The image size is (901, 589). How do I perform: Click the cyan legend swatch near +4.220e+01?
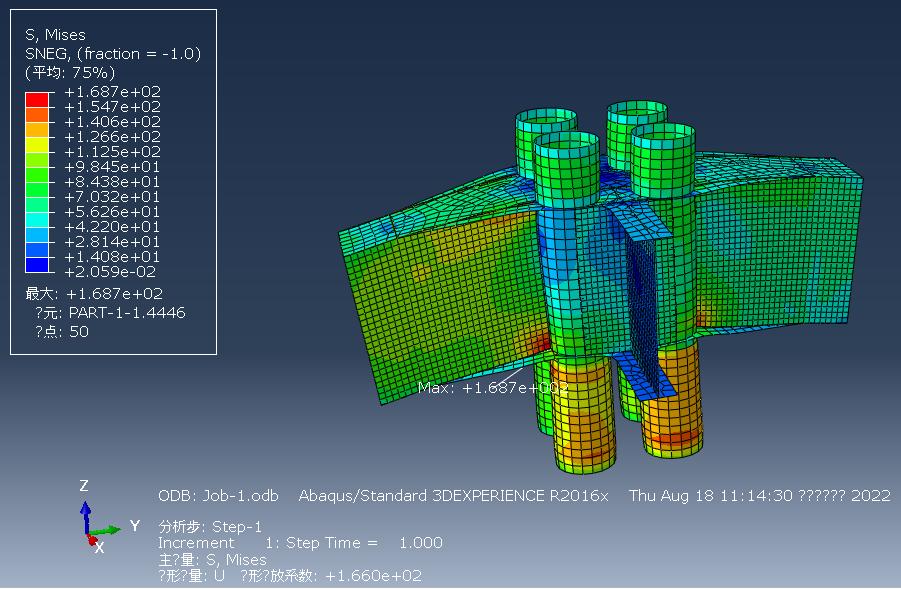point(37,220)
